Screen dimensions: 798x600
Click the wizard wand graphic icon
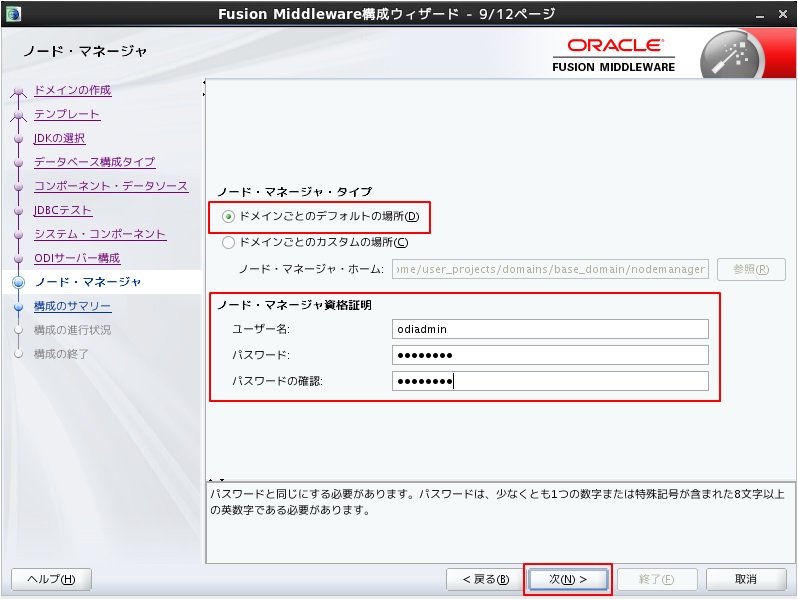[x=732, y=56]
